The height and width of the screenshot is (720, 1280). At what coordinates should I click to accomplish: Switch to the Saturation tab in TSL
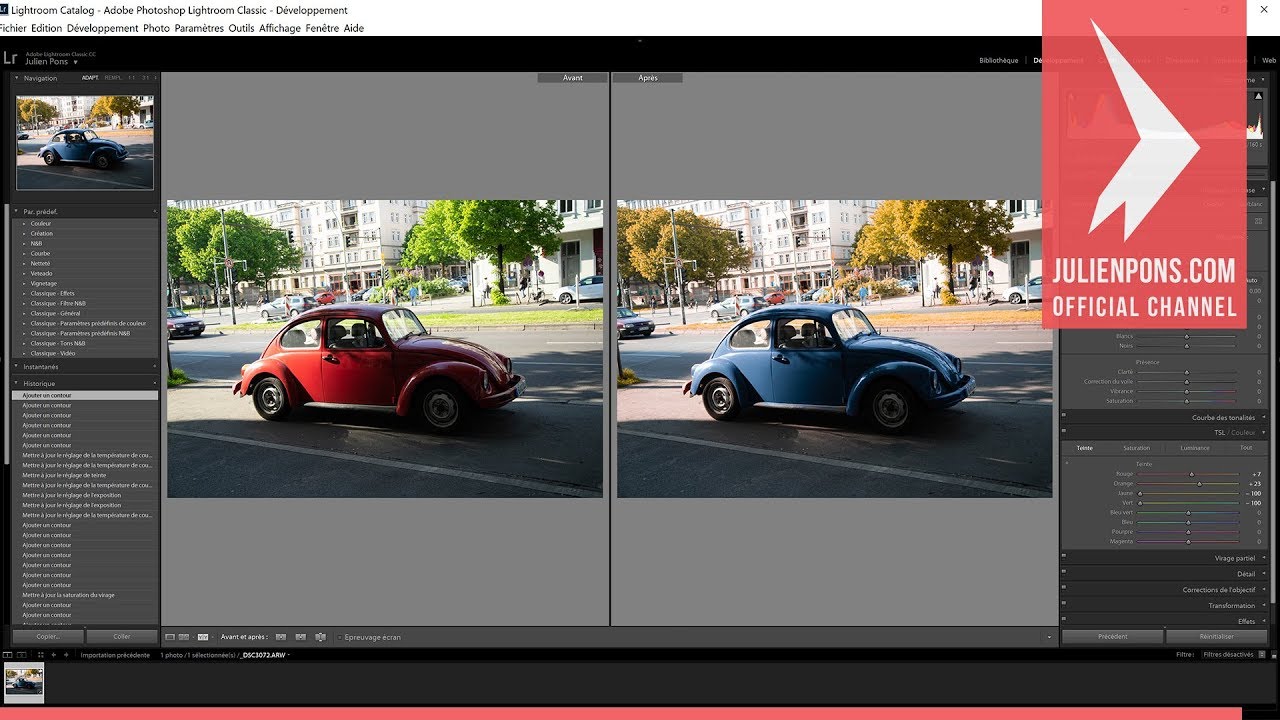point(1137,448)
